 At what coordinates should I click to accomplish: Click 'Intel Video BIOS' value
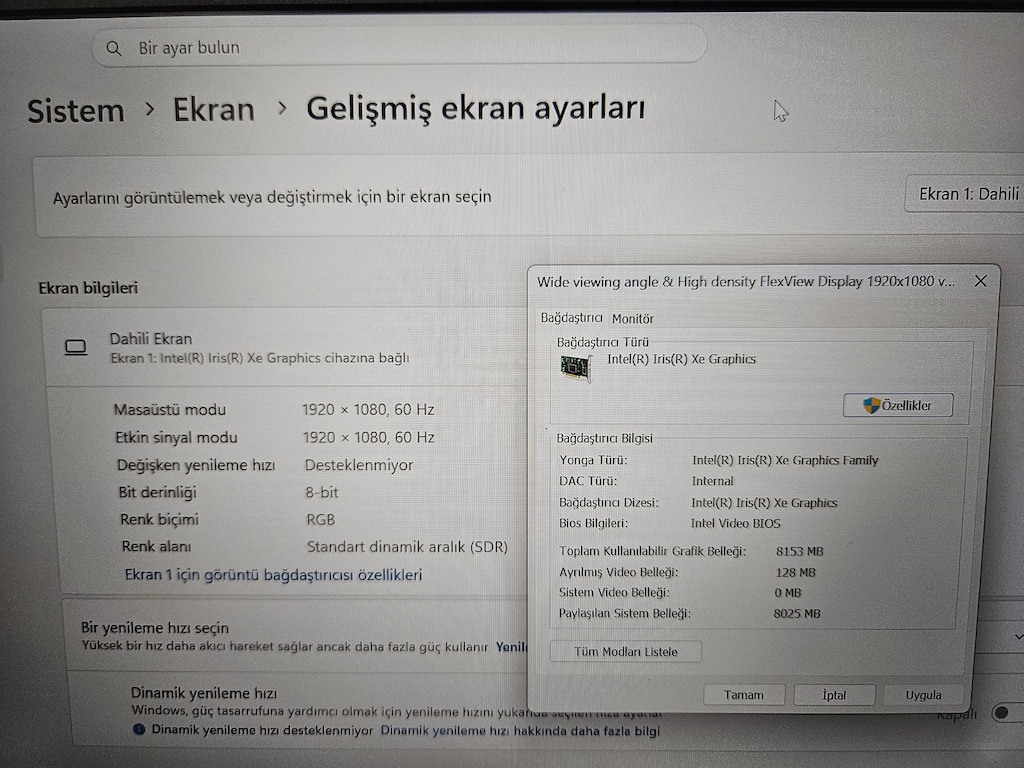pyautogui.click(x=735, y=523)
